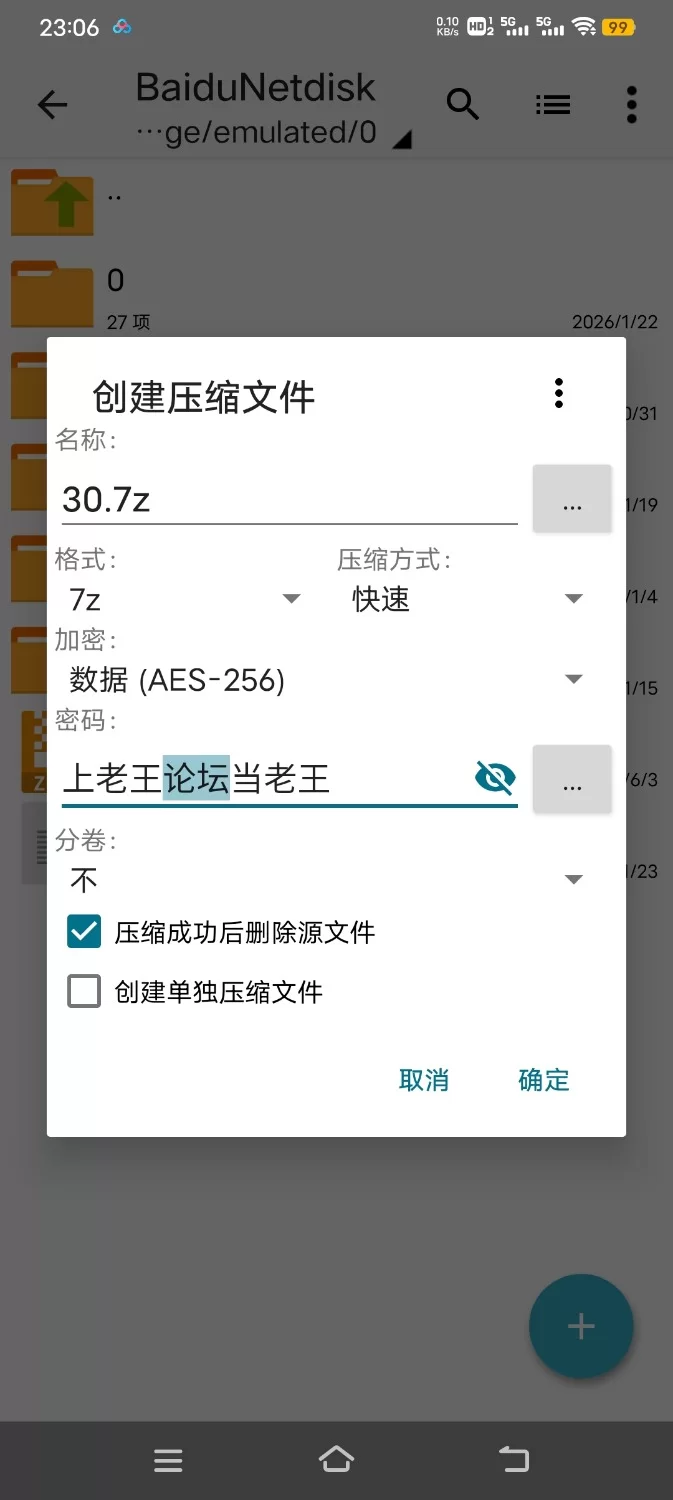
Task: Expand the 加密 AES-256 dropdown
Action: pos(325,680)
